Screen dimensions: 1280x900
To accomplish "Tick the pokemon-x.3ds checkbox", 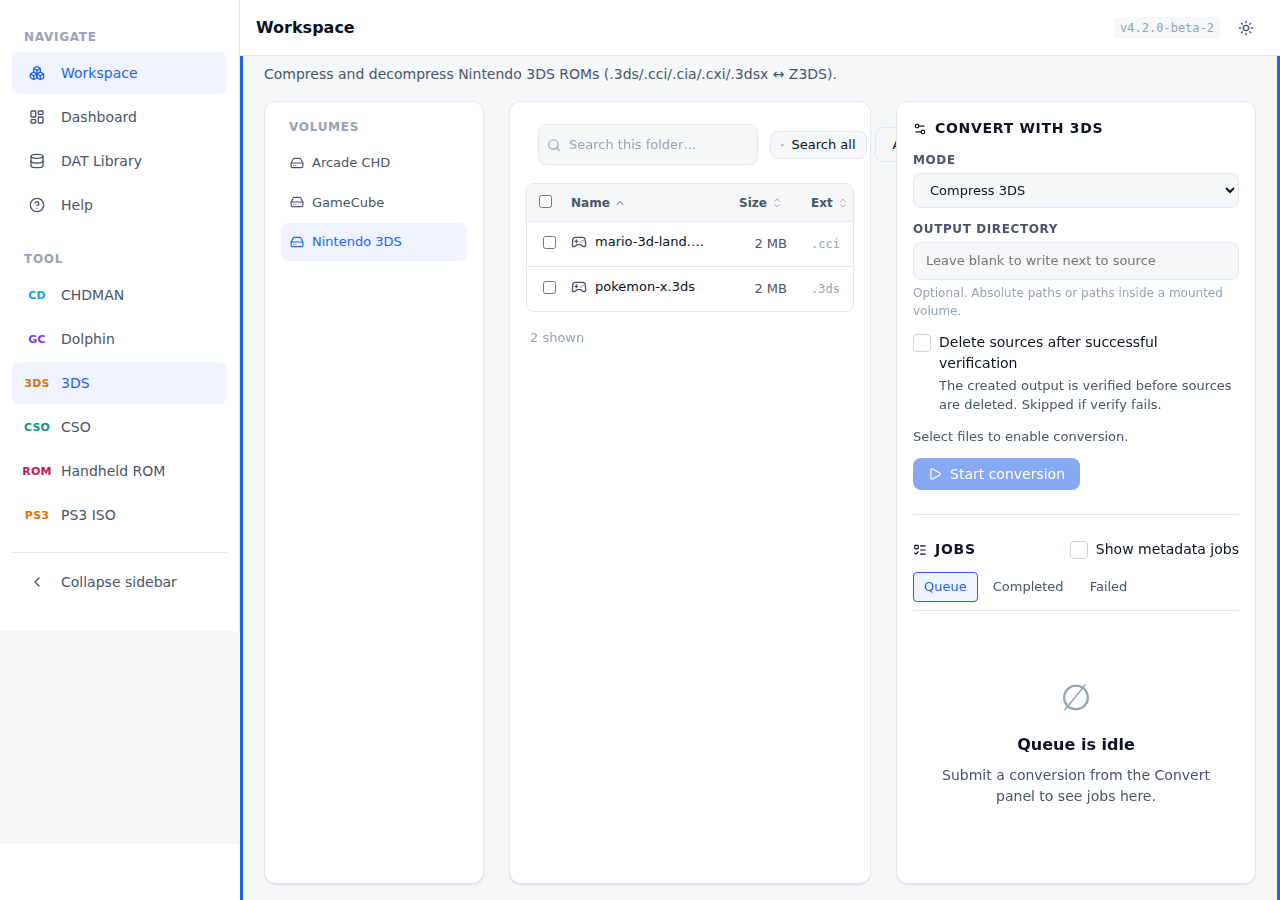I will (549, 288).
